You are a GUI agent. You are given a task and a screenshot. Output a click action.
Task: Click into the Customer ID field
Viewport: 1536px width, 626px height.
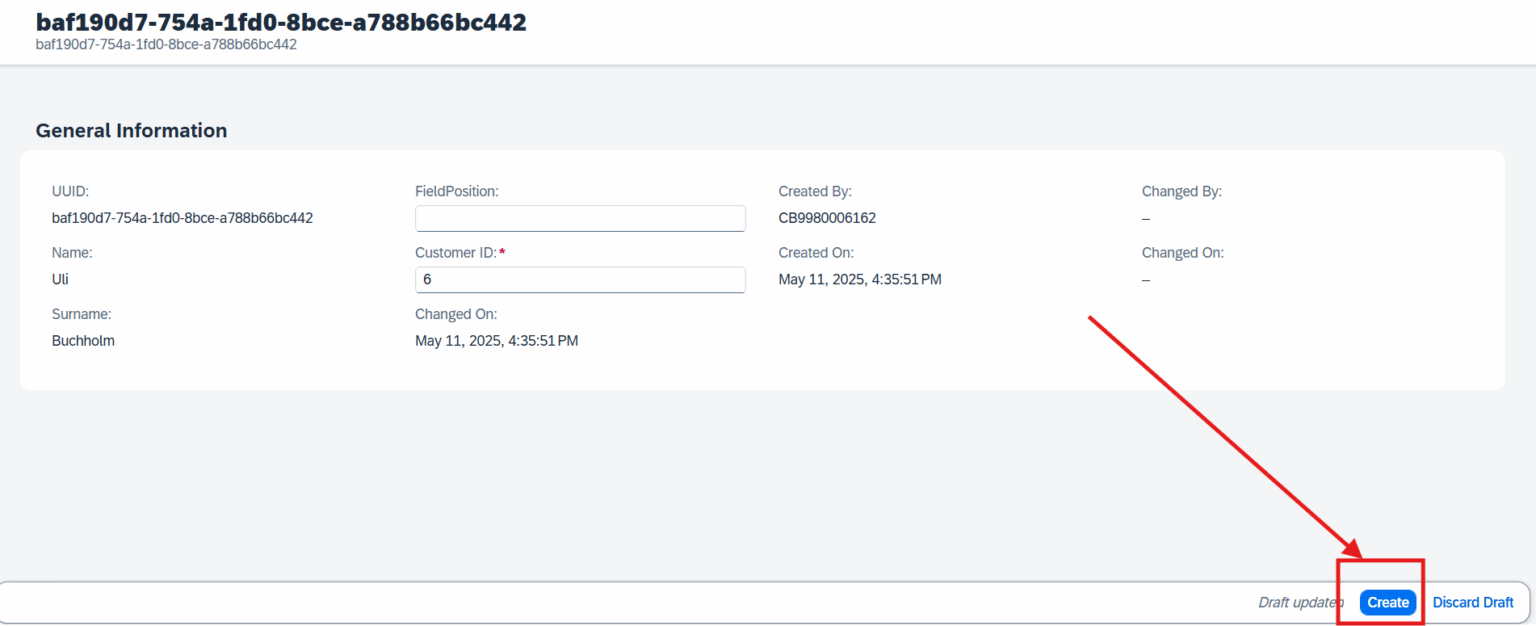(x=580, y=280)
